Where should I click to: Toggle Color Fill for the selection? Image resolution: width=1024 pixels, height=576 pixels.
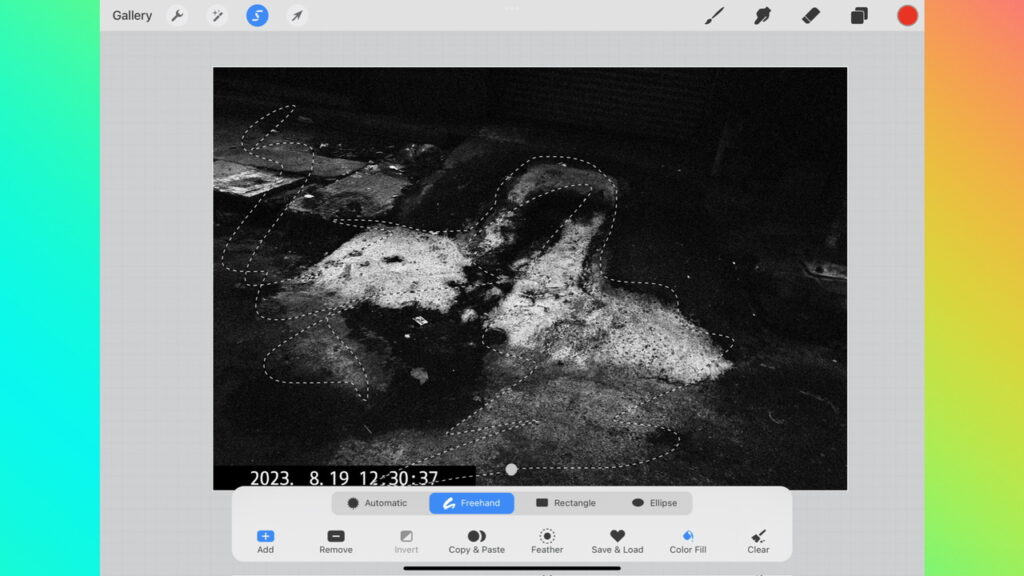[x=688, y=541]
